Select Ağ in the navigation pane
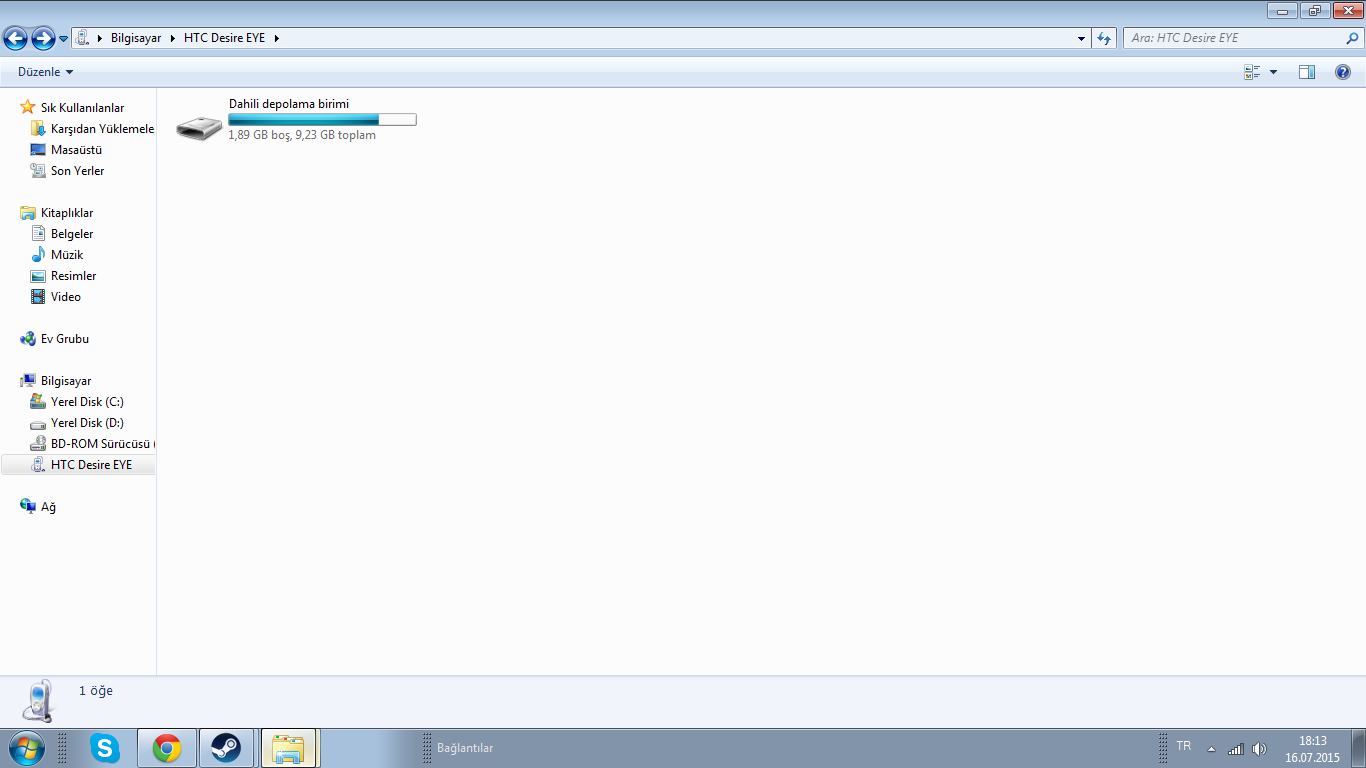The height and width of the screenshot is (768, 1366). [48, 507]
